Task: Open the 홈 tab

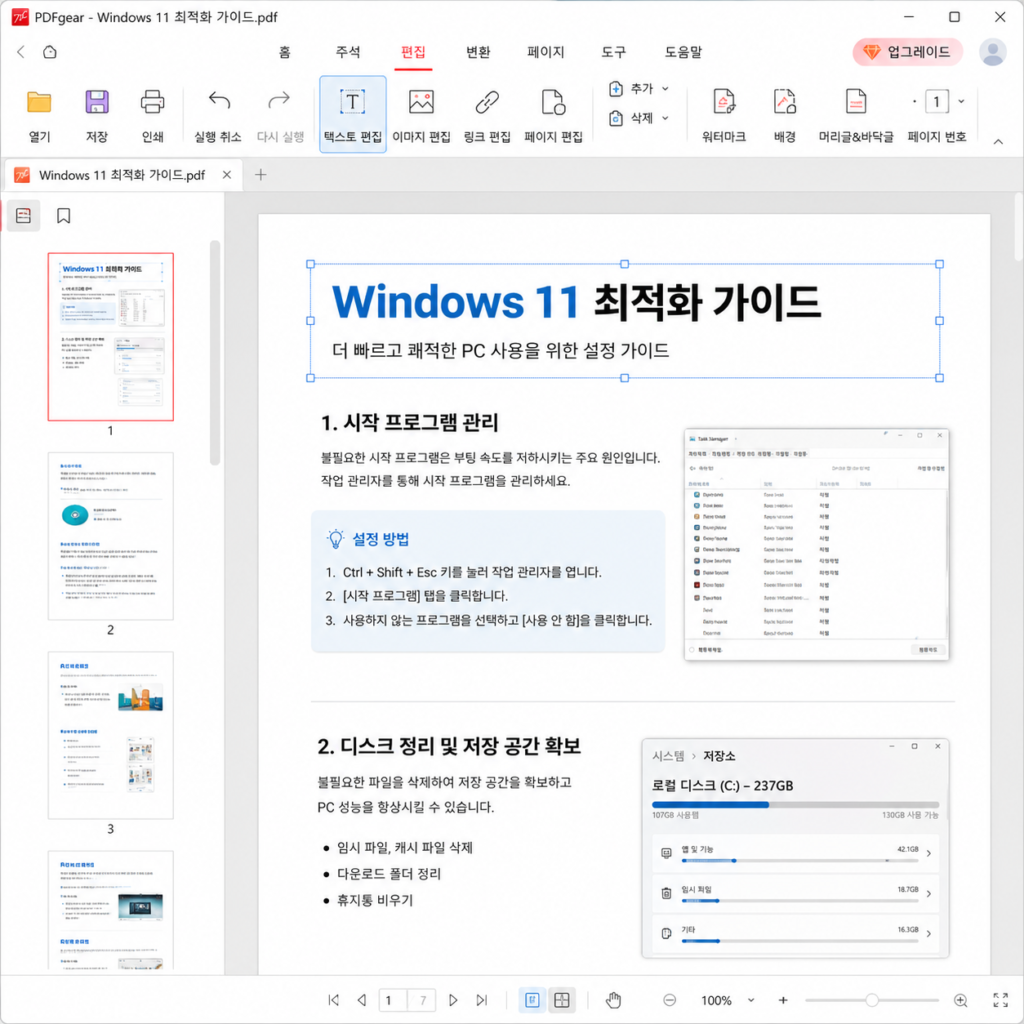Action: [285, 52]
